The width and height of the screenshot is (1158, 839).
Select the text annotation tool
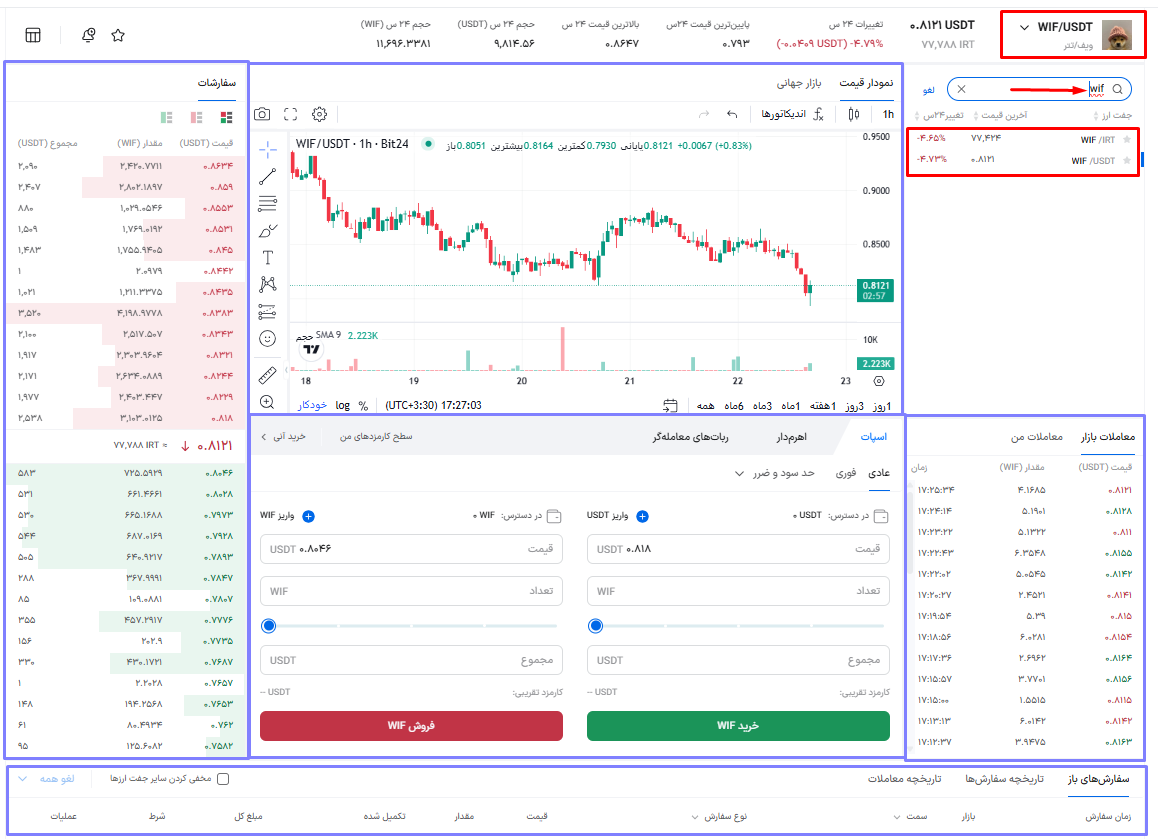[267, 257]
